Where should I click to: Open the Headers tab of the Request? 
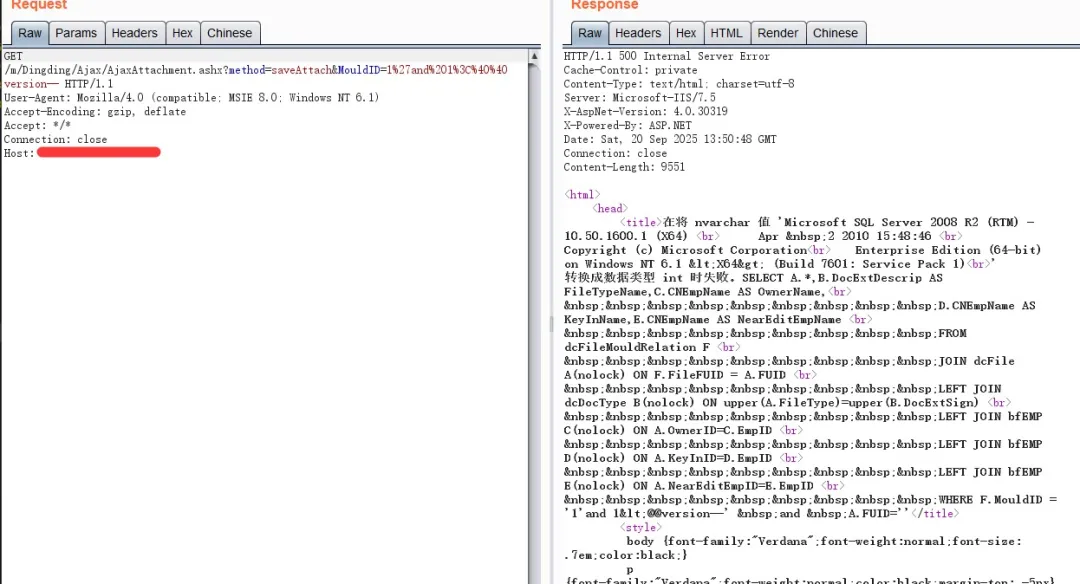click(x=134, y=33)
